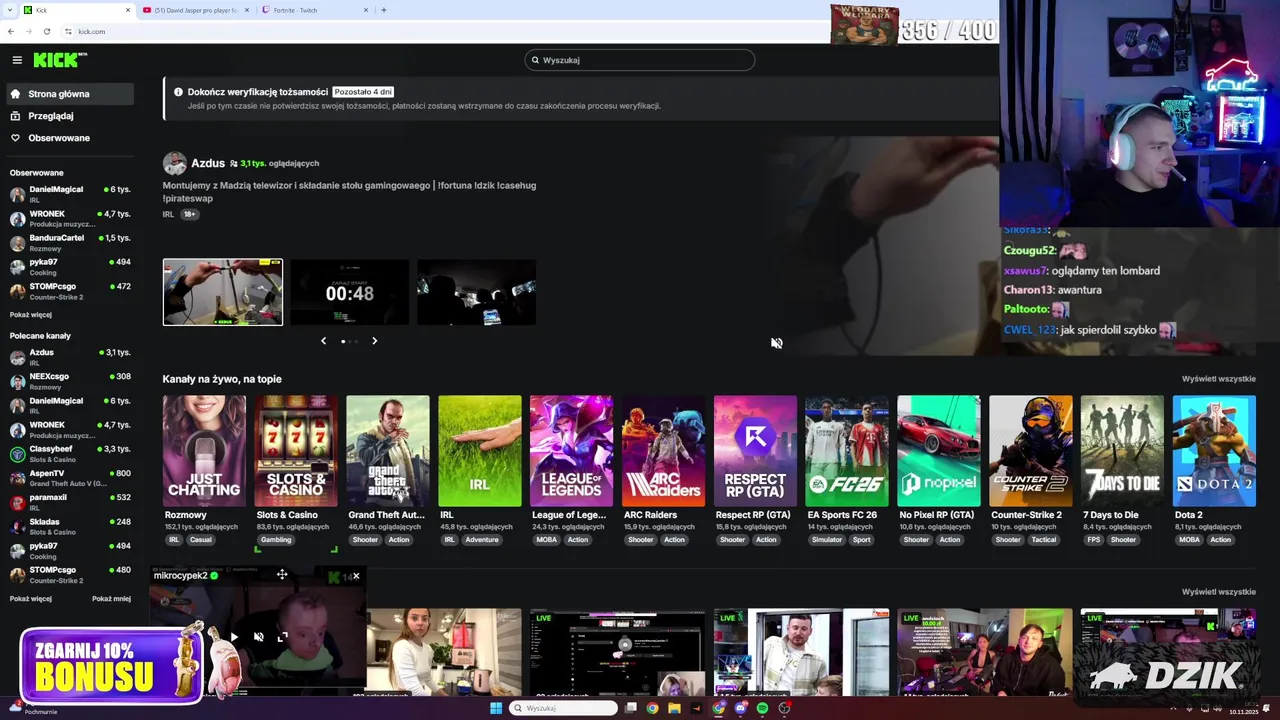Click the Casual tag under Rozmowy
The height and width of the screenshot is (720, 1280).
(x=201, y=540)
